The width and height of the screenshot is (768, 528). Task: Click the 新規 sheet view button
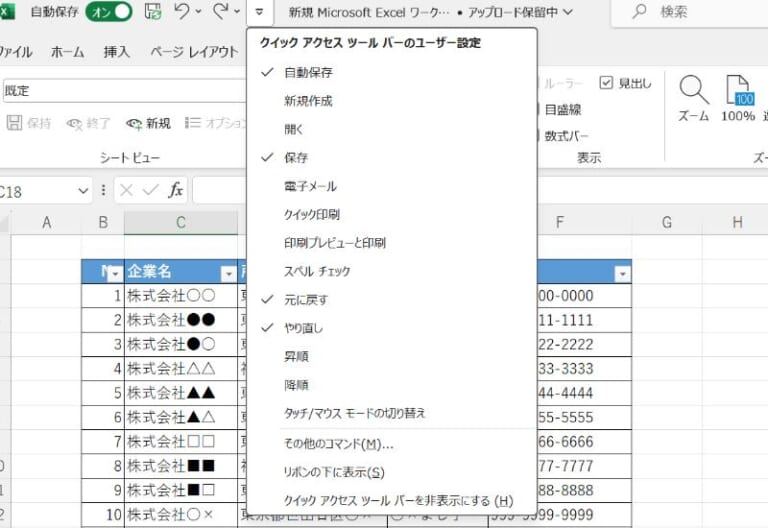148,123
